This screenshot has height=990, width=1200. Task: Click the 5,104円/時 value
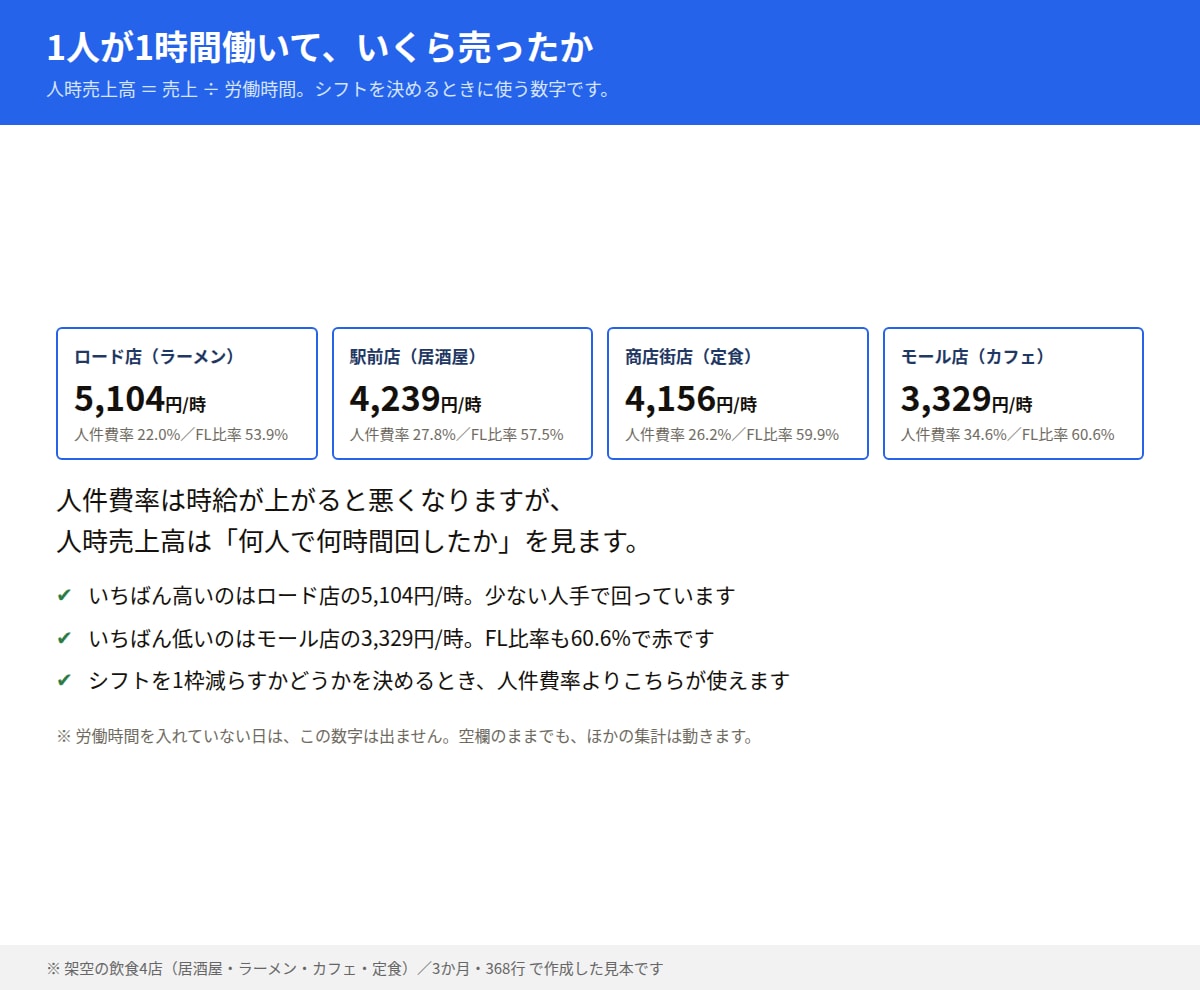click(140, 399)
